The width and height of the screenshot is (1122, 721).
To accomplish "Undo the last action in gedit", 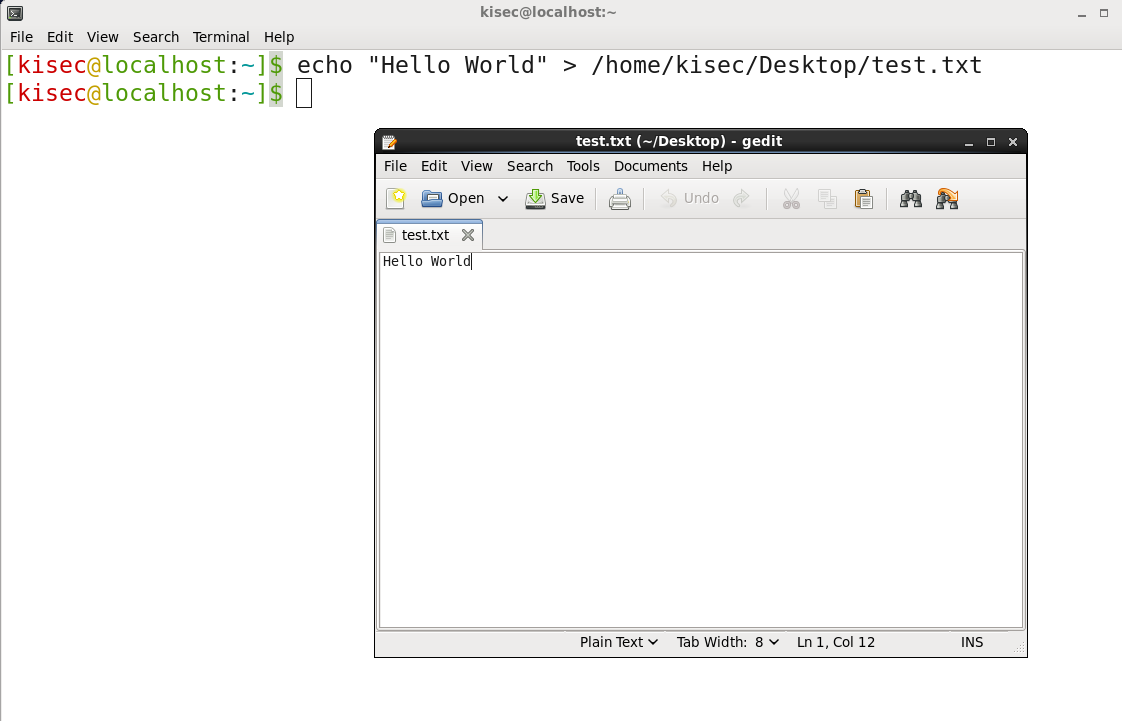I will point(689,198).
